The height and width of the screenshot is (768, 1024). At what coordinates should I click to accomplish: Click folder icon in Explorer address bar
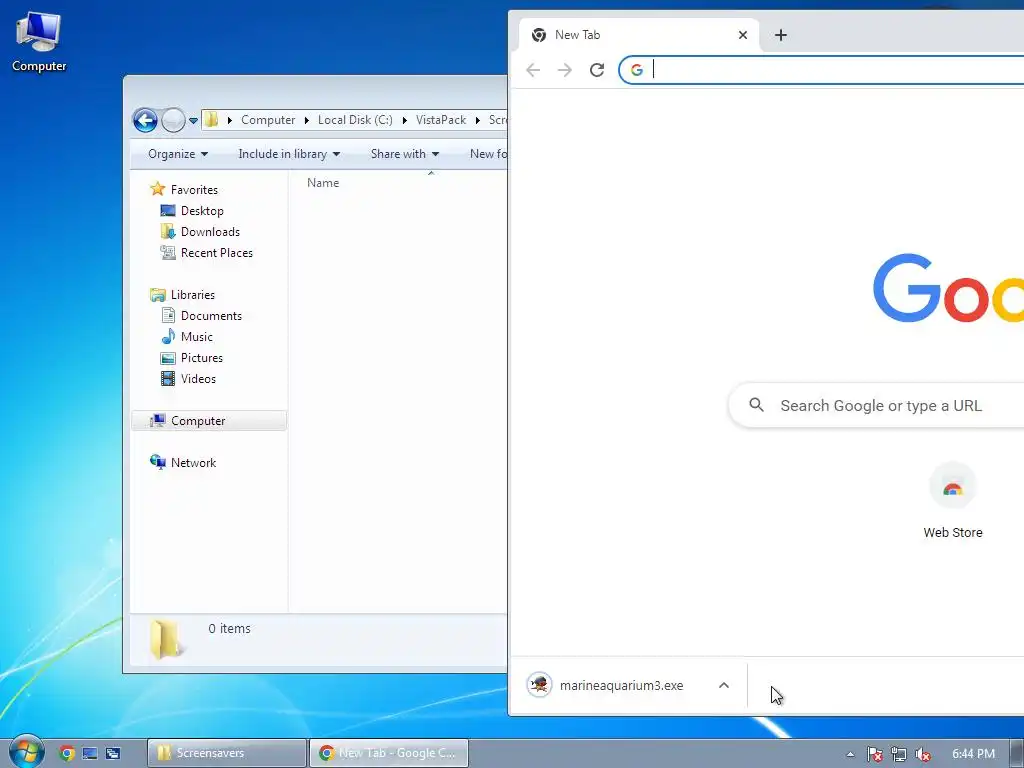click(x=212, y=120)
